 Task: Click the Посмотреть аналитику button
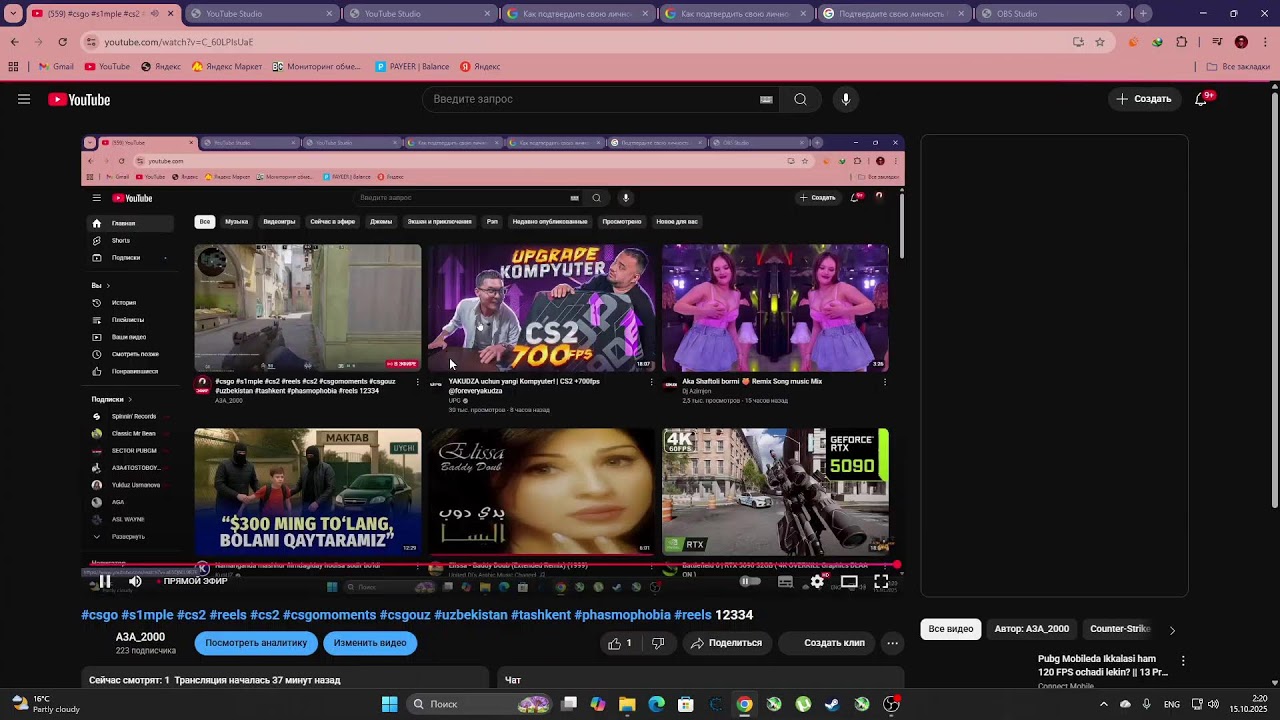(x=256, y=643)
